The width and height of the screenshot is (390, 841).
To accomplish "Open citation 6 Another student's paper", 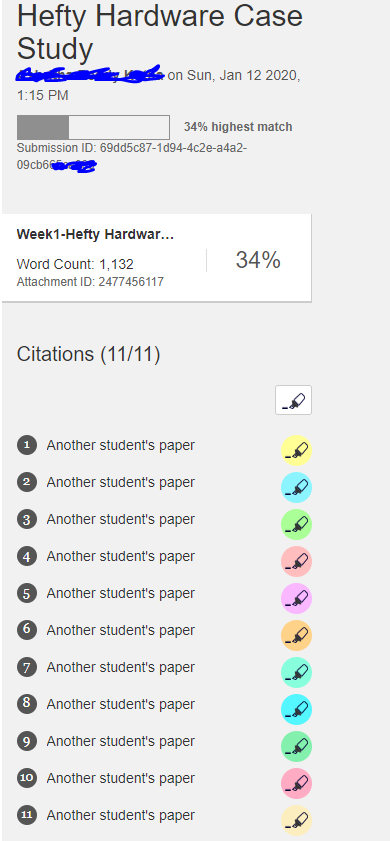I will click(x=121, y=630).
